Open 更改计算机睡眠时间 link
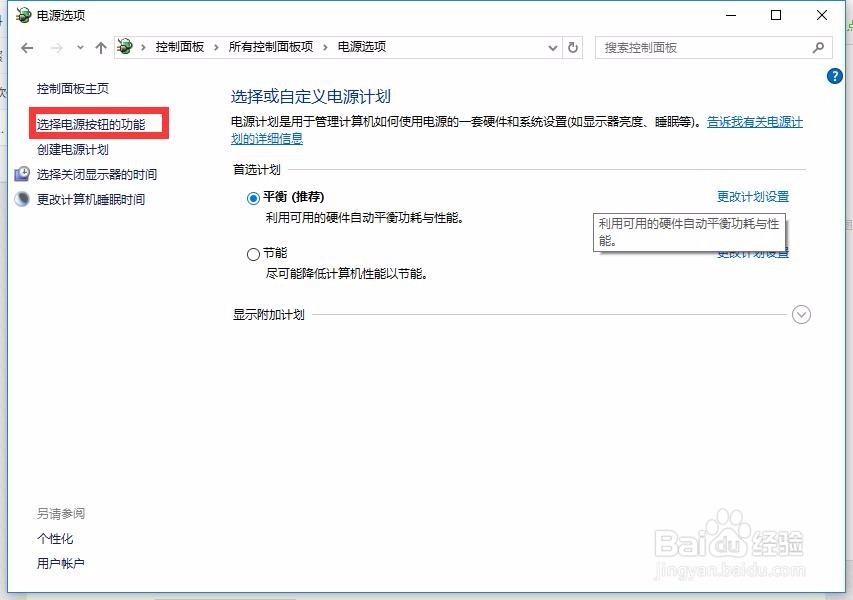 [91, 200]
